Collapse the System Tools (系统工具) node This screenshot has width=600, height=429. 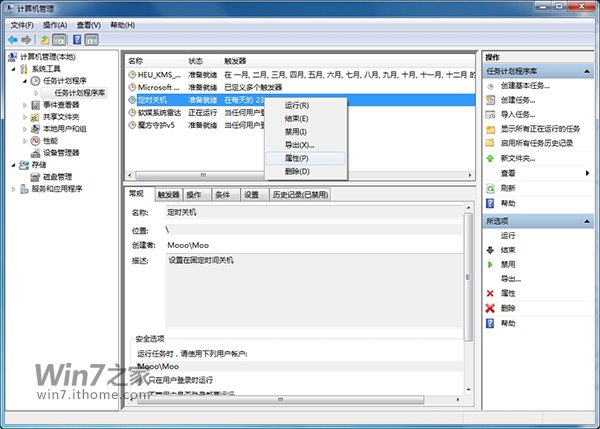point(15,69)
